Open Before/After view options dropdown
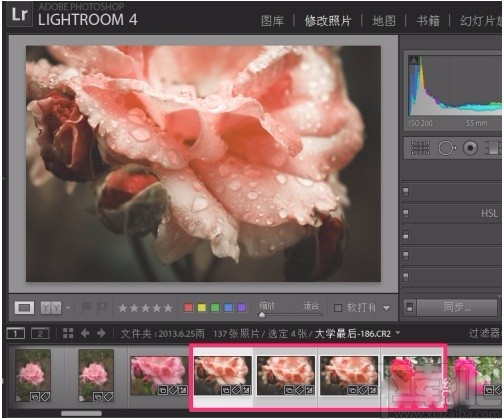The width and height of the screenshot is (504, 419). (68, 307)
